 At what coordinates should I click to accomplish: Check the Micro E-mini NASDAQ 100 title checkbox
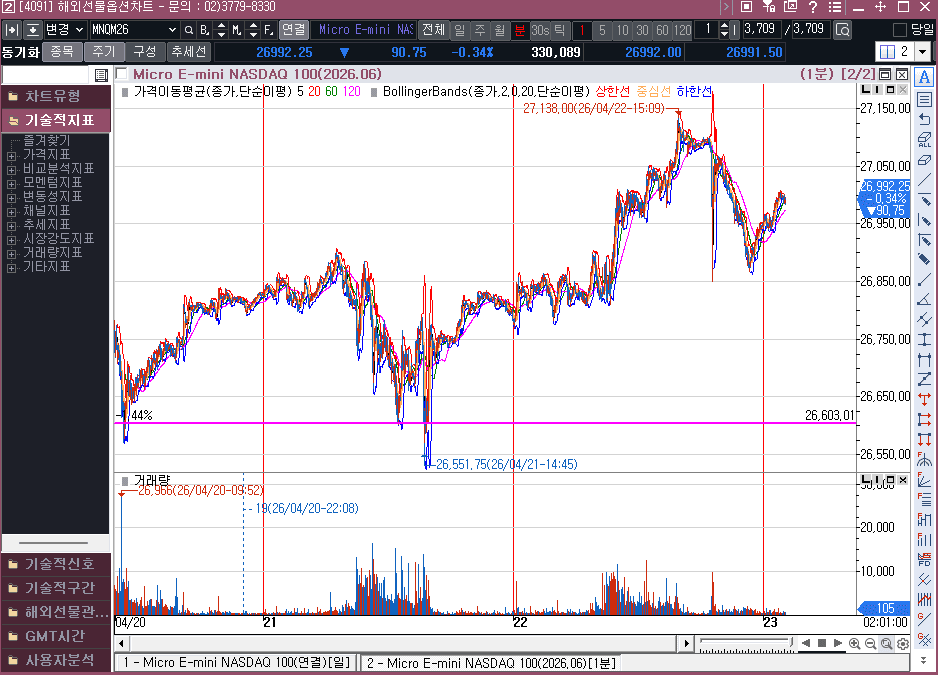[x=122, y=74]
